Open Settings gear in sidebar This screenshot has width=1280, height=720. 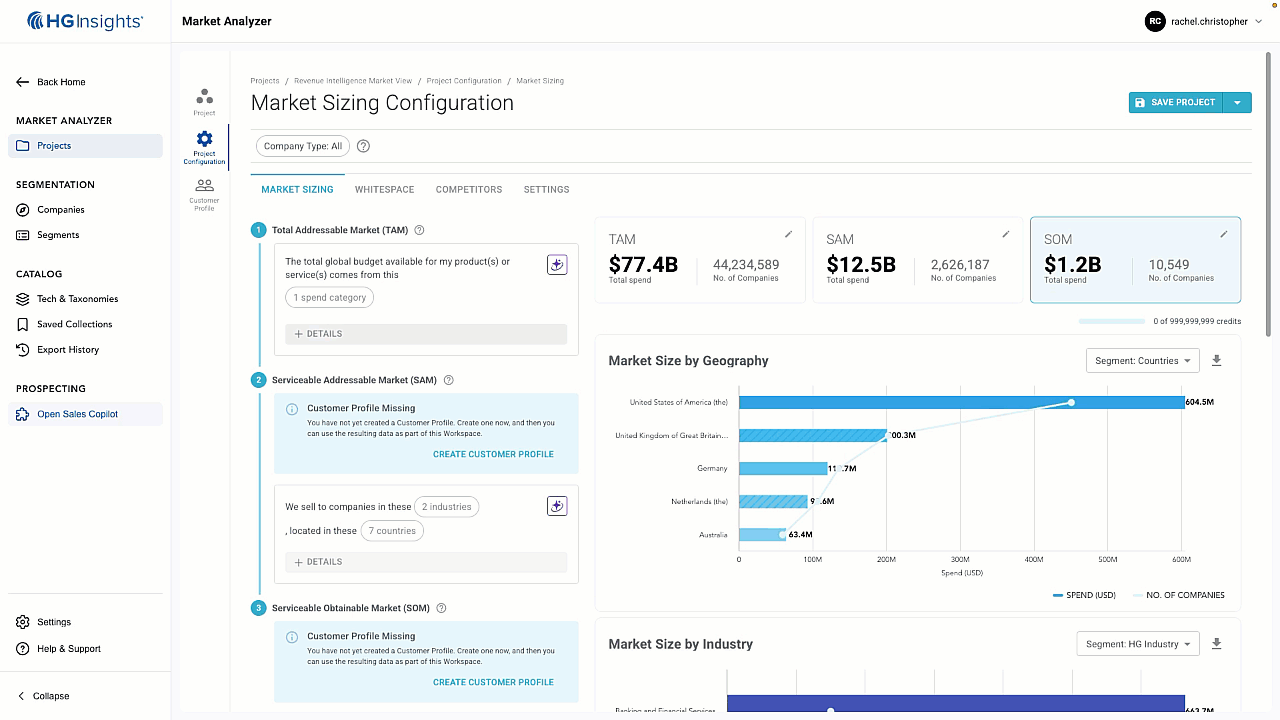[x=23, y=622]
